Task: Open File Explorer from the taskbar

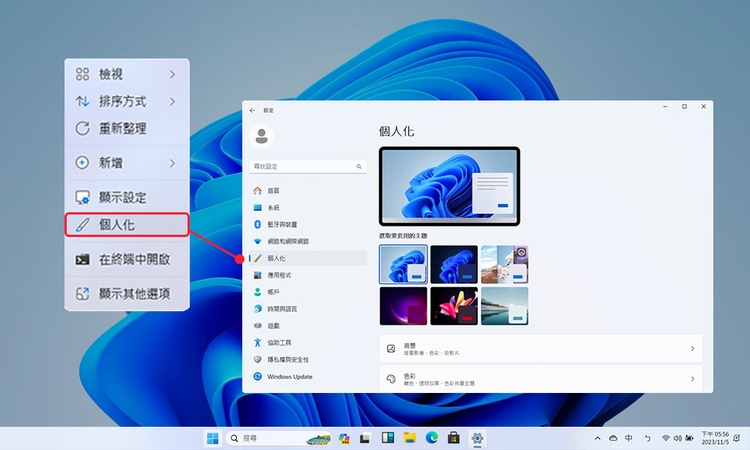Action: point(410,438)
